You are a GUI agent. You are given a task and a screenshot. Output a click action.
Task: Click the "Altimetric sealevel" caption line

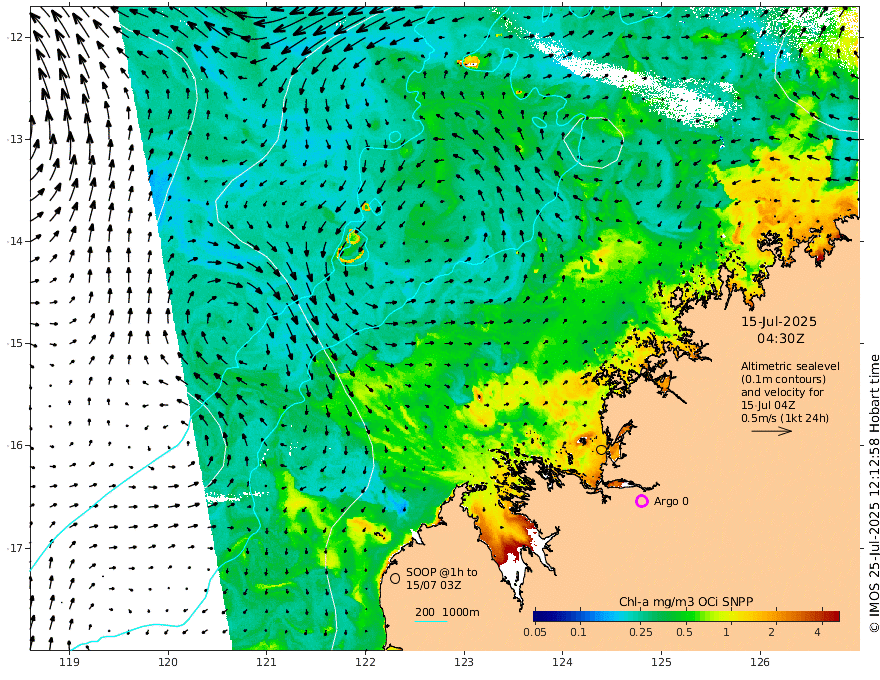(790, 366)
